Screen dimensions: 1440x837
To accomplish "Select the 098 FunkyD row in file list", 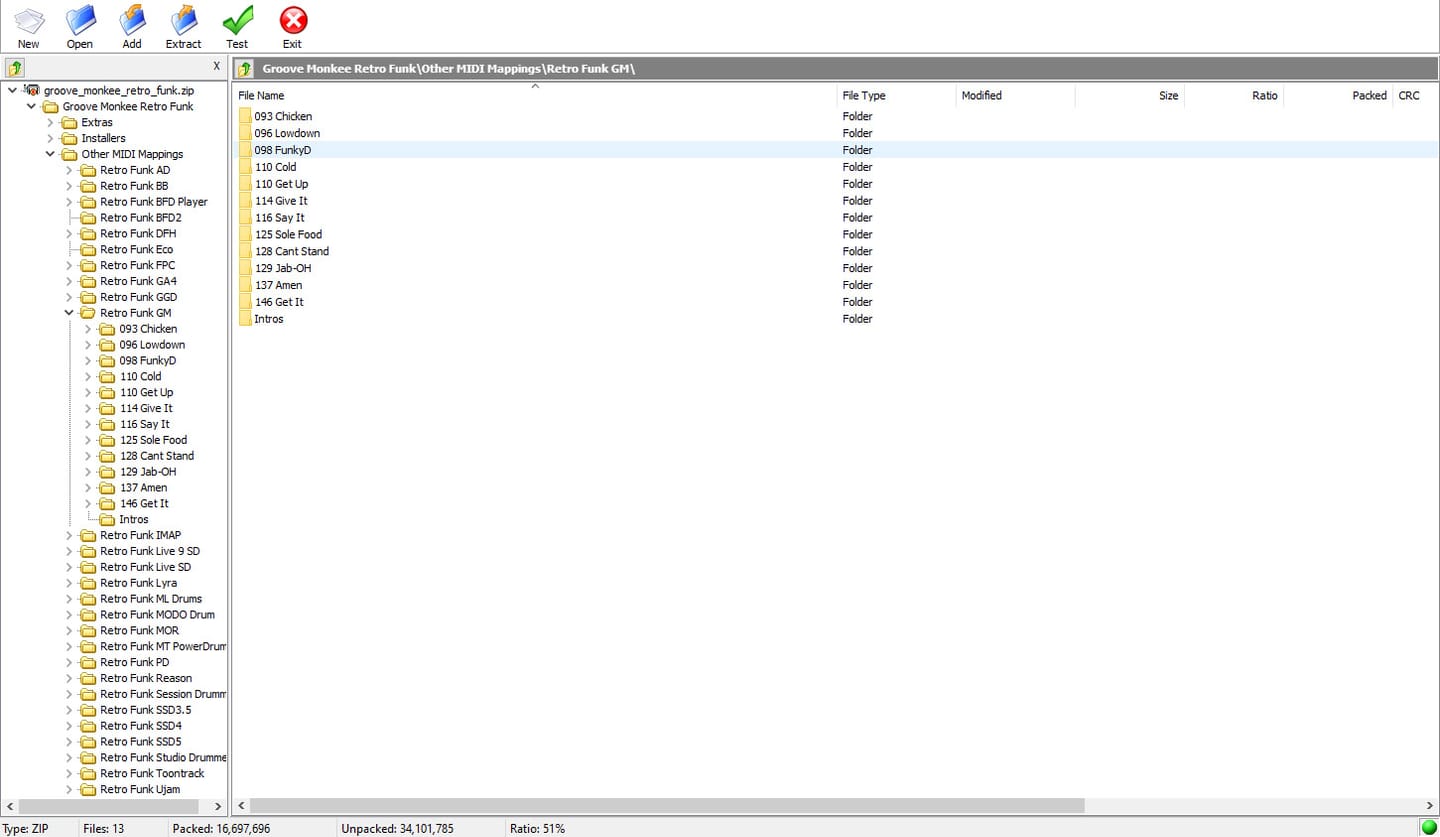I will 835,150.
